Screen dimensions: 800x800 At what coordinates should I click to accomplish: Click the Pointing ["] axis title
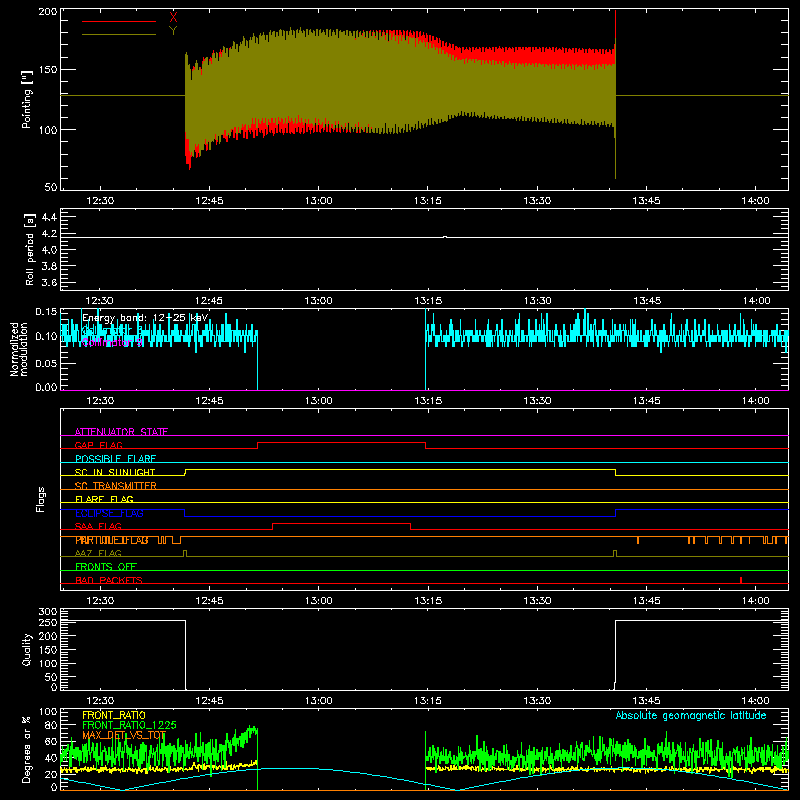27,99
